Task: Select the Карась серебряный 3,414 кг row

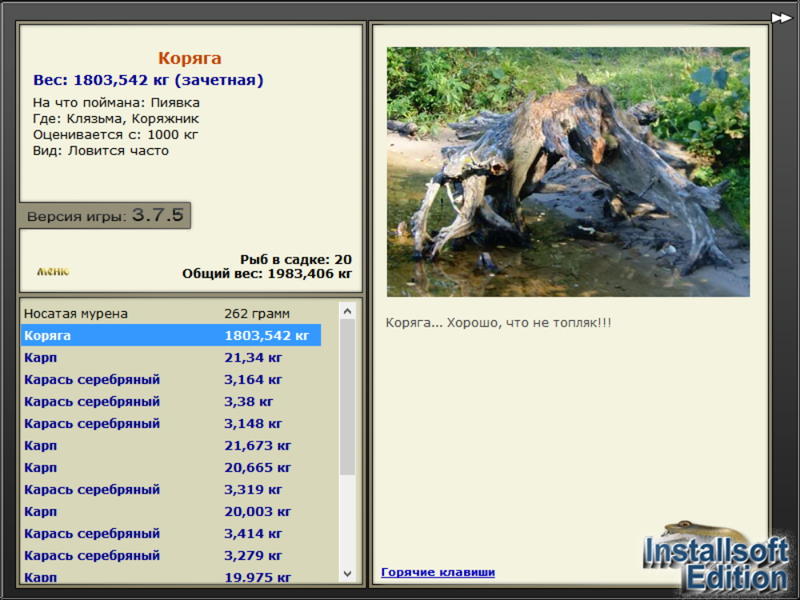Action: (171, 533)
